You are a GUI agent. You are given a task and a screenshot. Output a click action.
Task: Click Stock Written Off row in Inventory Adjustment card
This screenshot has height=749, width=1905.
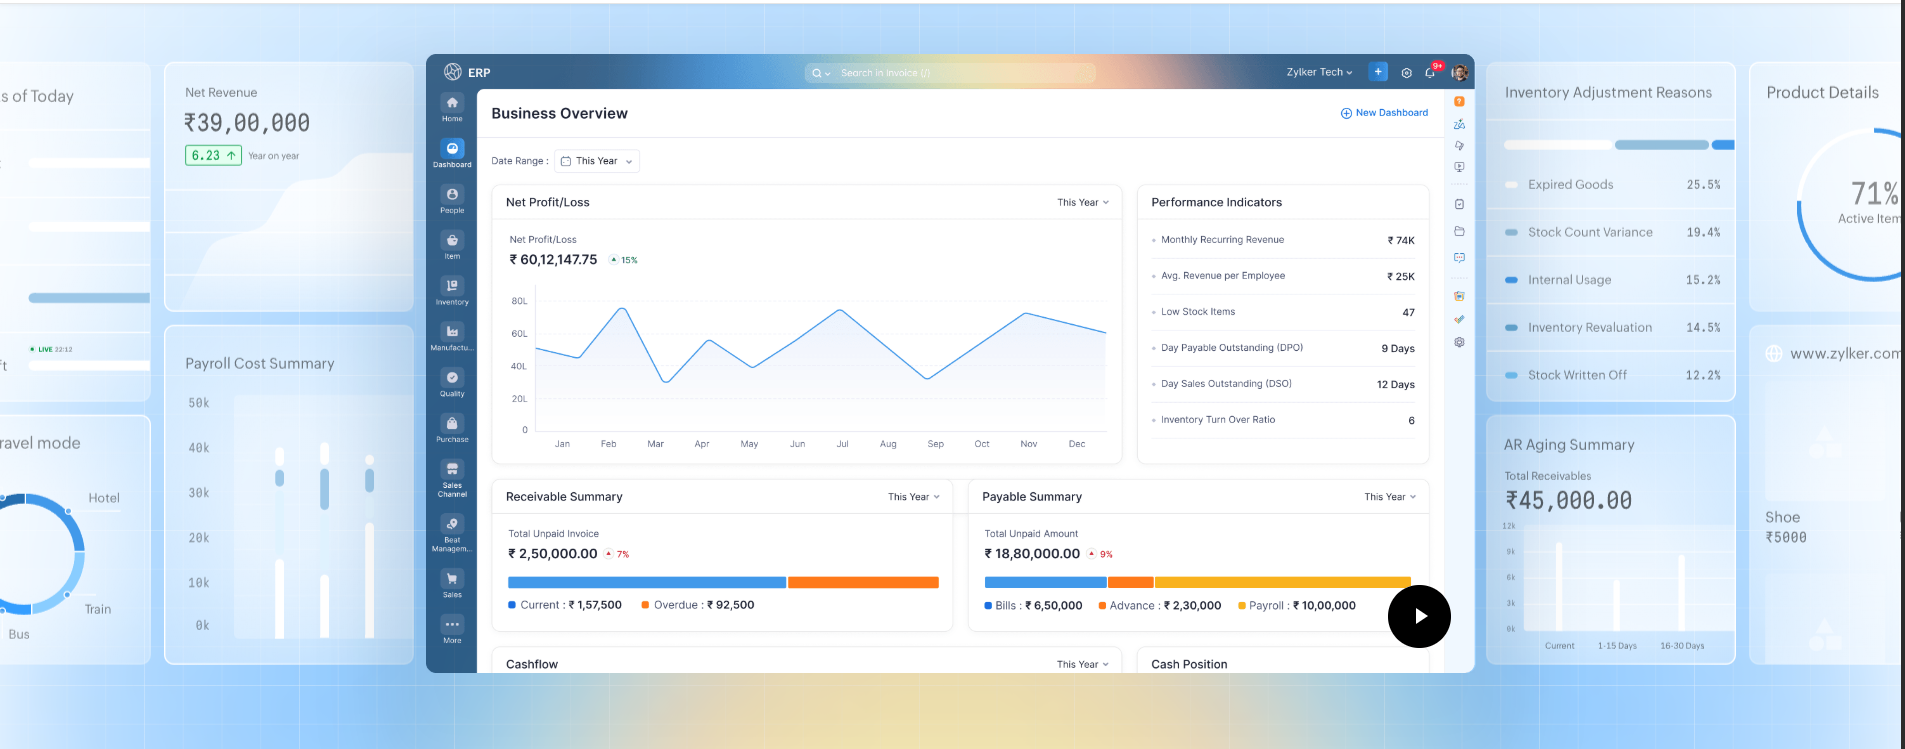pyautogui.click(x=1611, y=375)
